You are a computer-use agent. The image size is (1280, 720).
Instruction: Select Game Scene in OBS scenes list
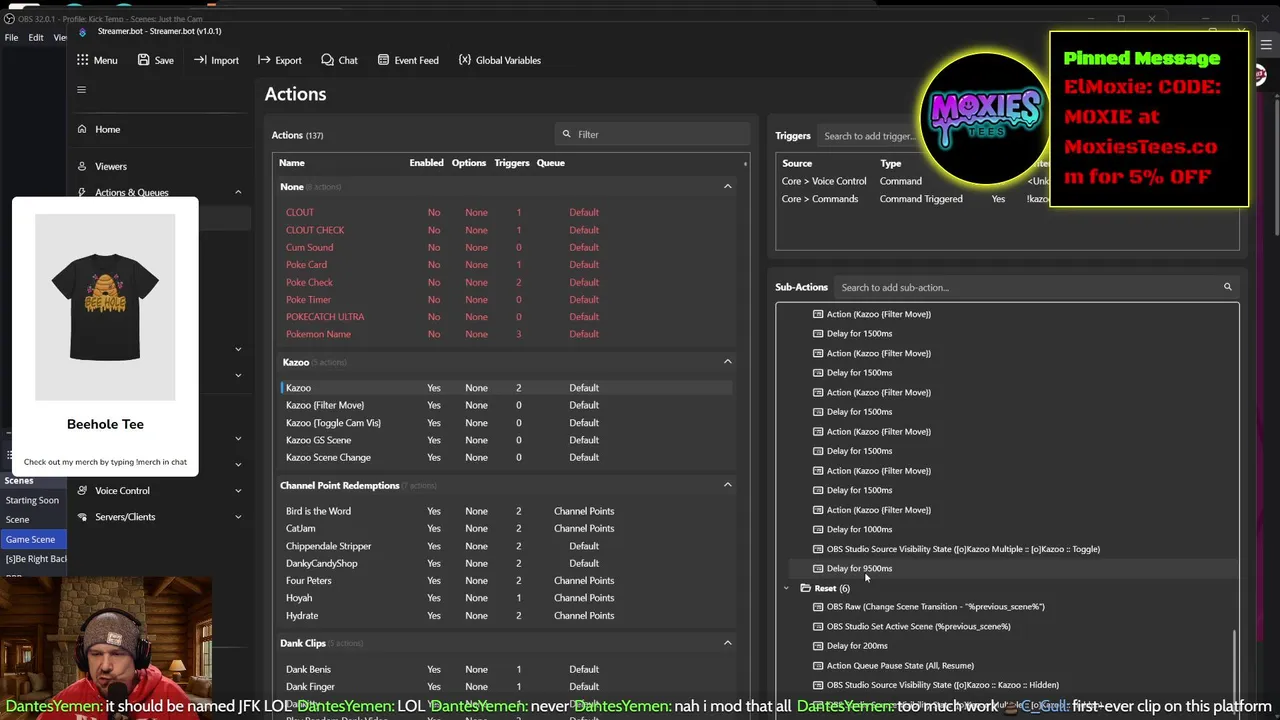pyautogui.click(x=33, y=539)
